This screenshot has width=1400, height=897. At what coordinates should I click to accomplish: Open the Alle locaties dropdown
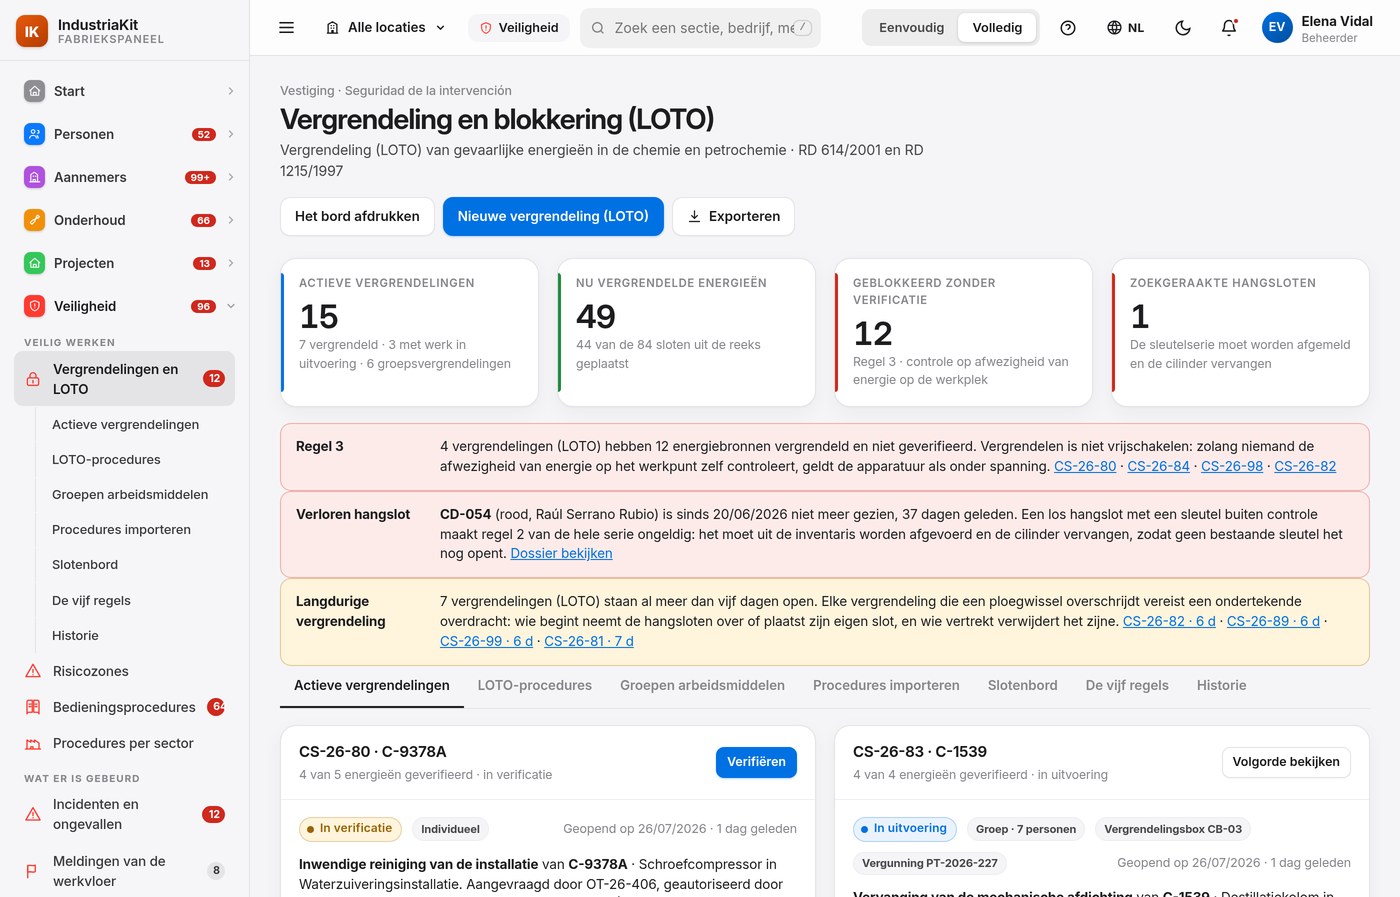(x=386, y=28)
